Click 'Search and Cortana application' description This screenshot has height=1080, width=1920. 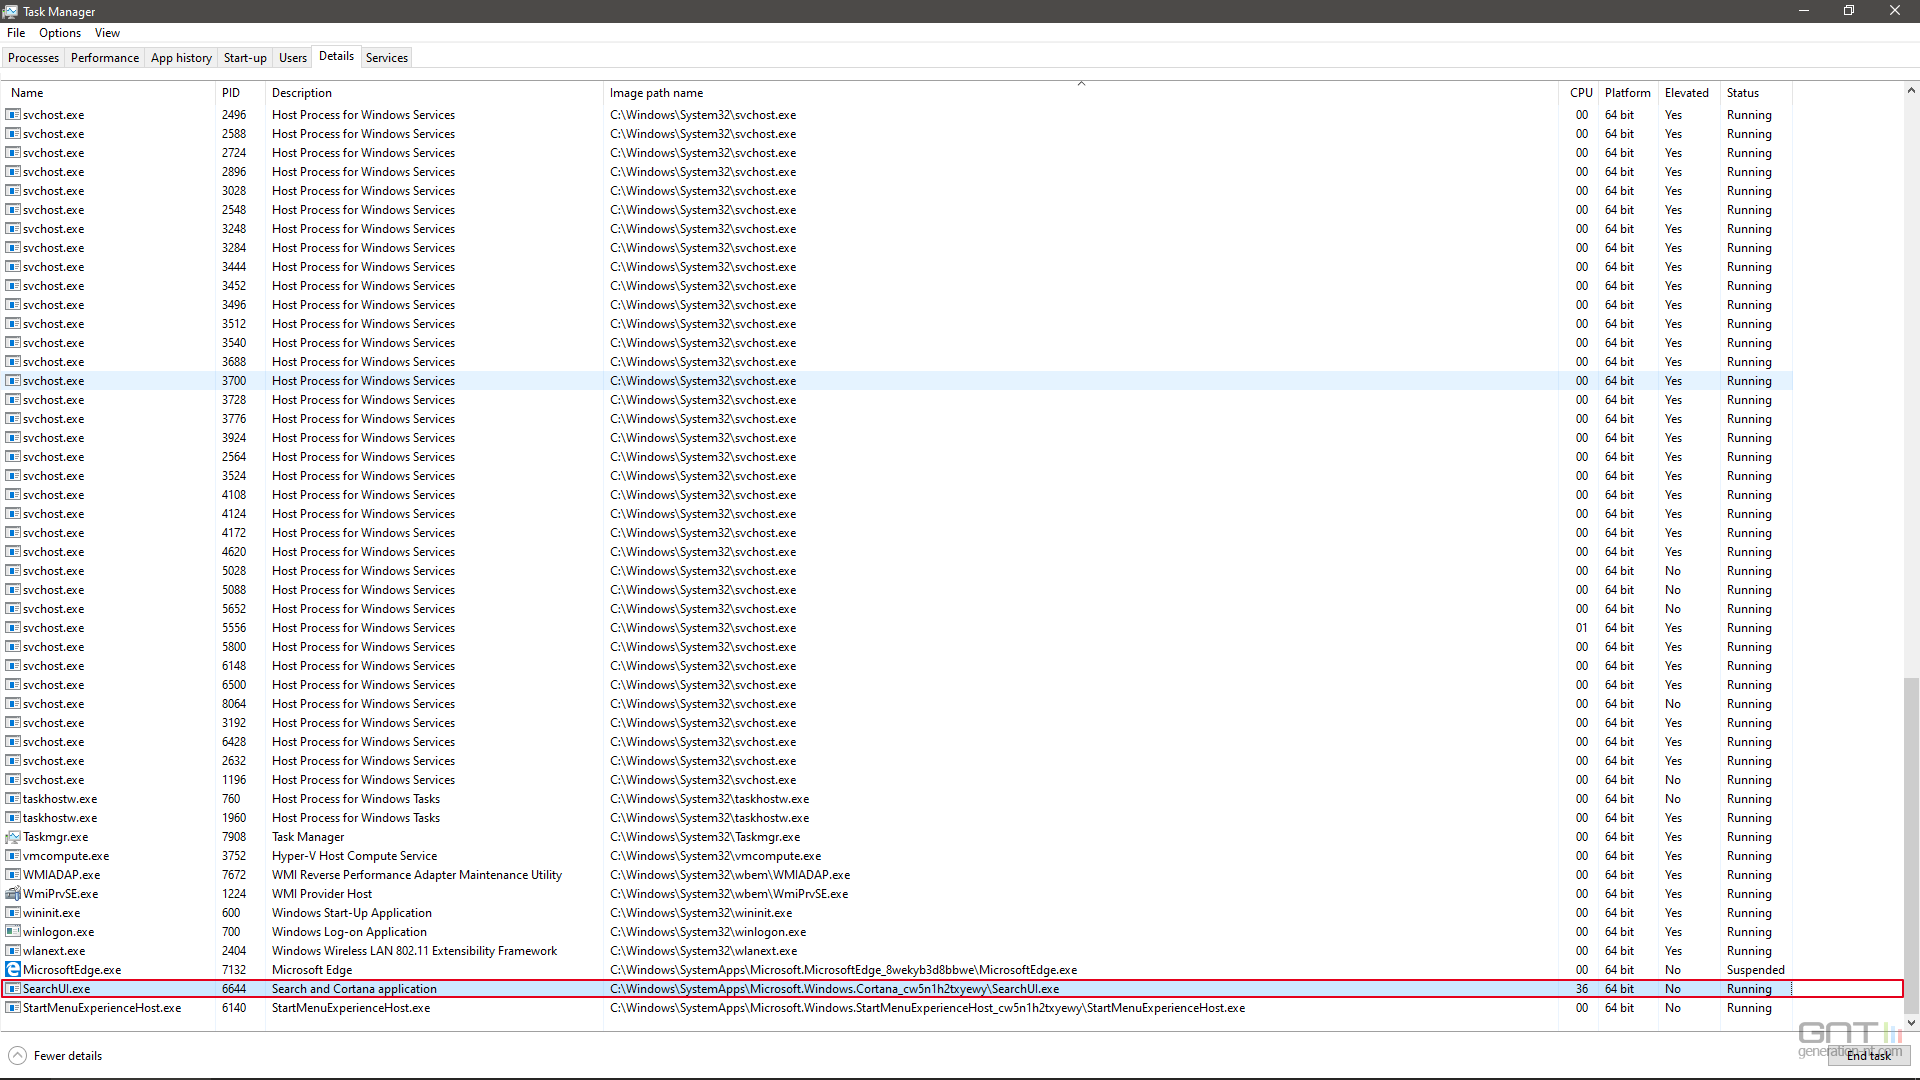[354, 989]
